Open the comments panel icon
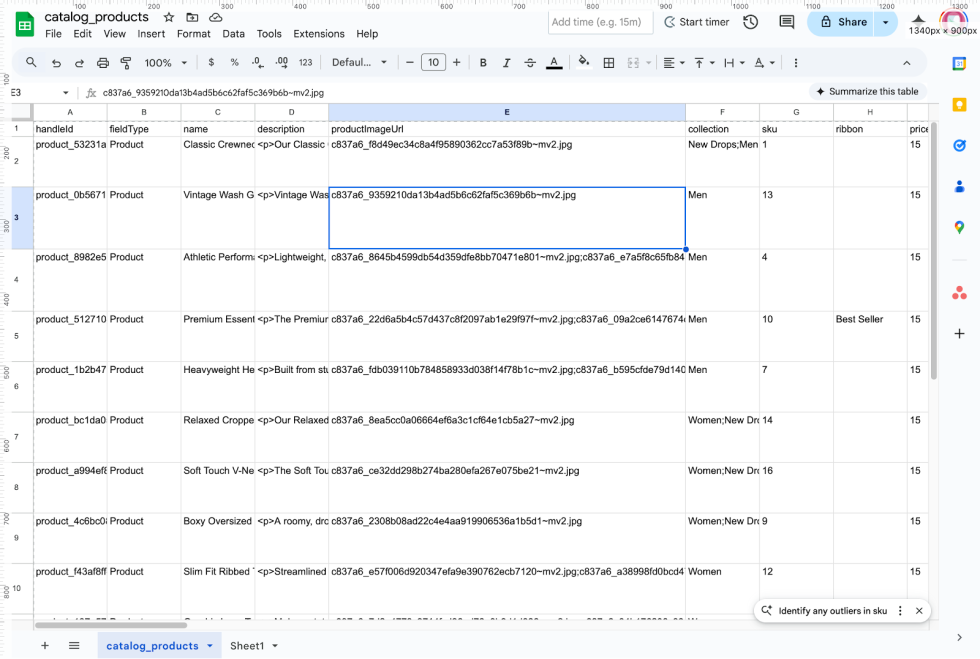This screenshot has width=980, height=659. tap(786, 22)
